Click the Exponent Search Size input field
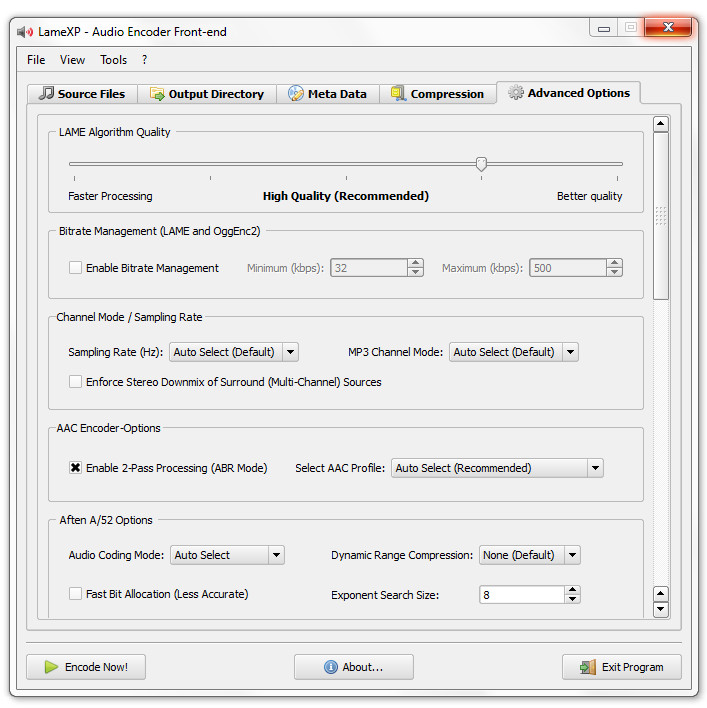Image resolution: width=707 pixels, height=708 pixels. pyautogui.click(x=522, y=595)
